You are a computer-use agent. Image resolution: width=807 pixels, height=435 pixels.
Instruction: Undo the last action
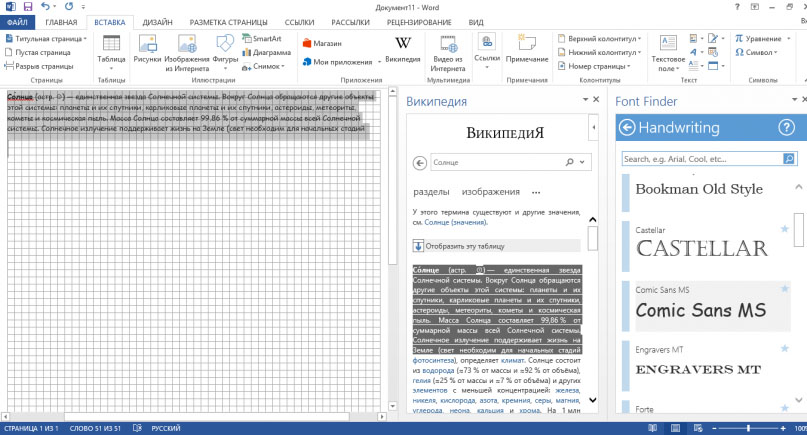46,7
